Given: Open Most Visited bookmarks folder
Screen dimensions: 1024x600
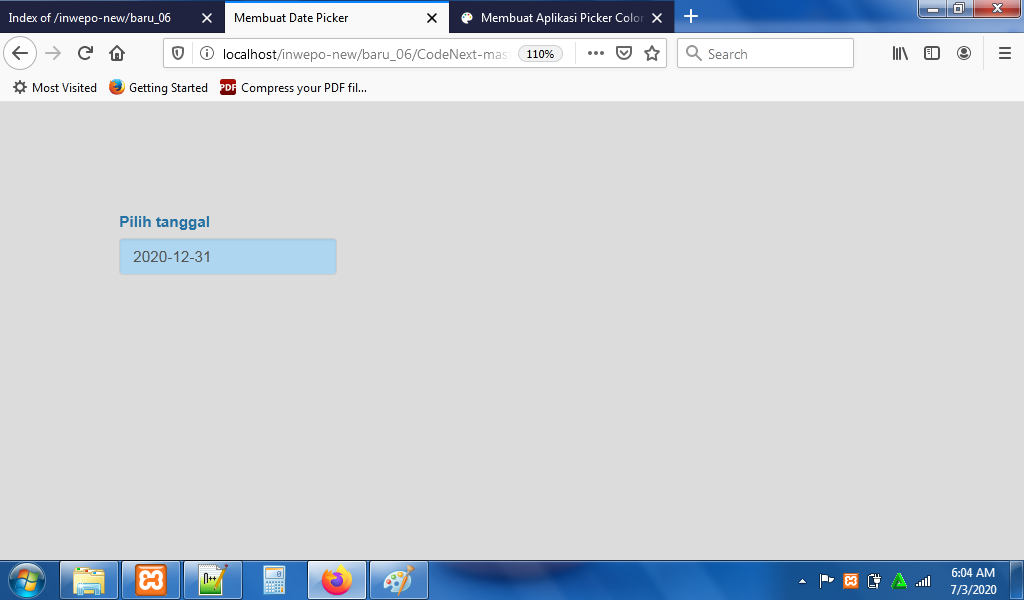Looking at the screenshot, I should (x=55, y=88).
